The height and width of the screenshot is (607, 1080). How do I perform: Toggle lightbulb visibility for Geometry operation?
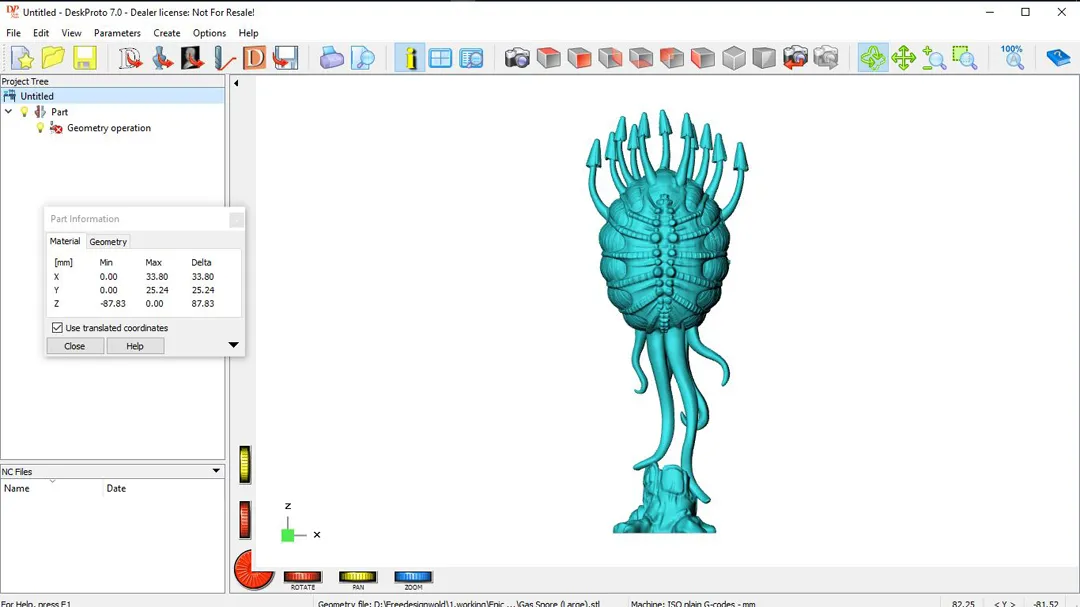[40, 128]
